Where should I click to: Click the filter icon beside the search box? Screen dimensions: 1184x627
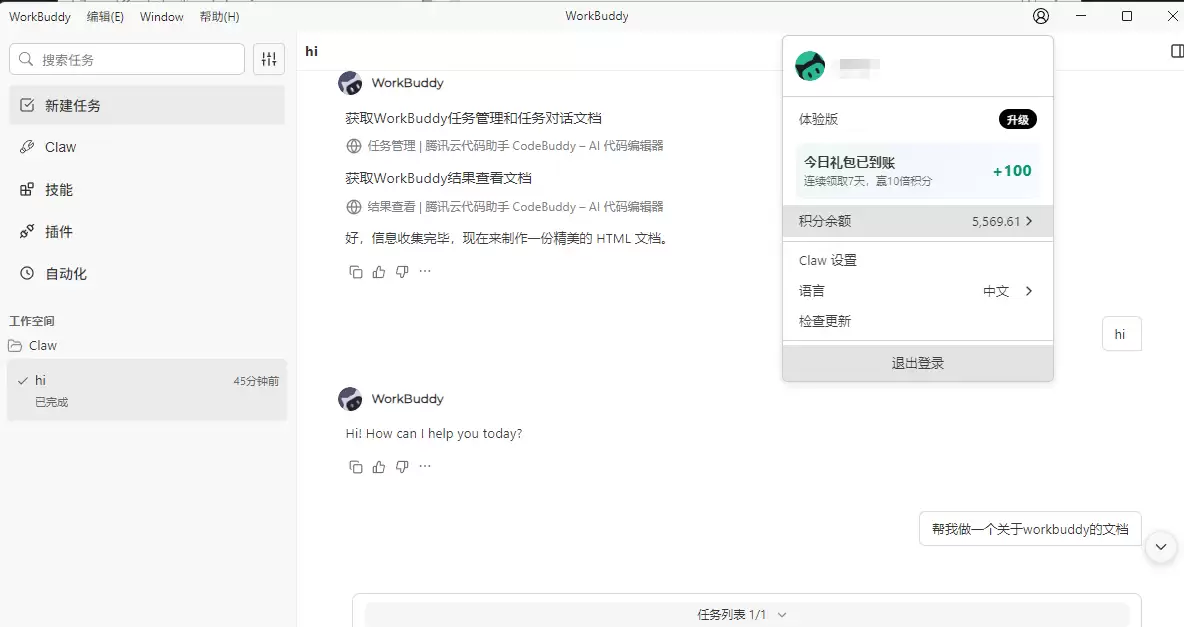pyautogui.click(x=268, y=59)
